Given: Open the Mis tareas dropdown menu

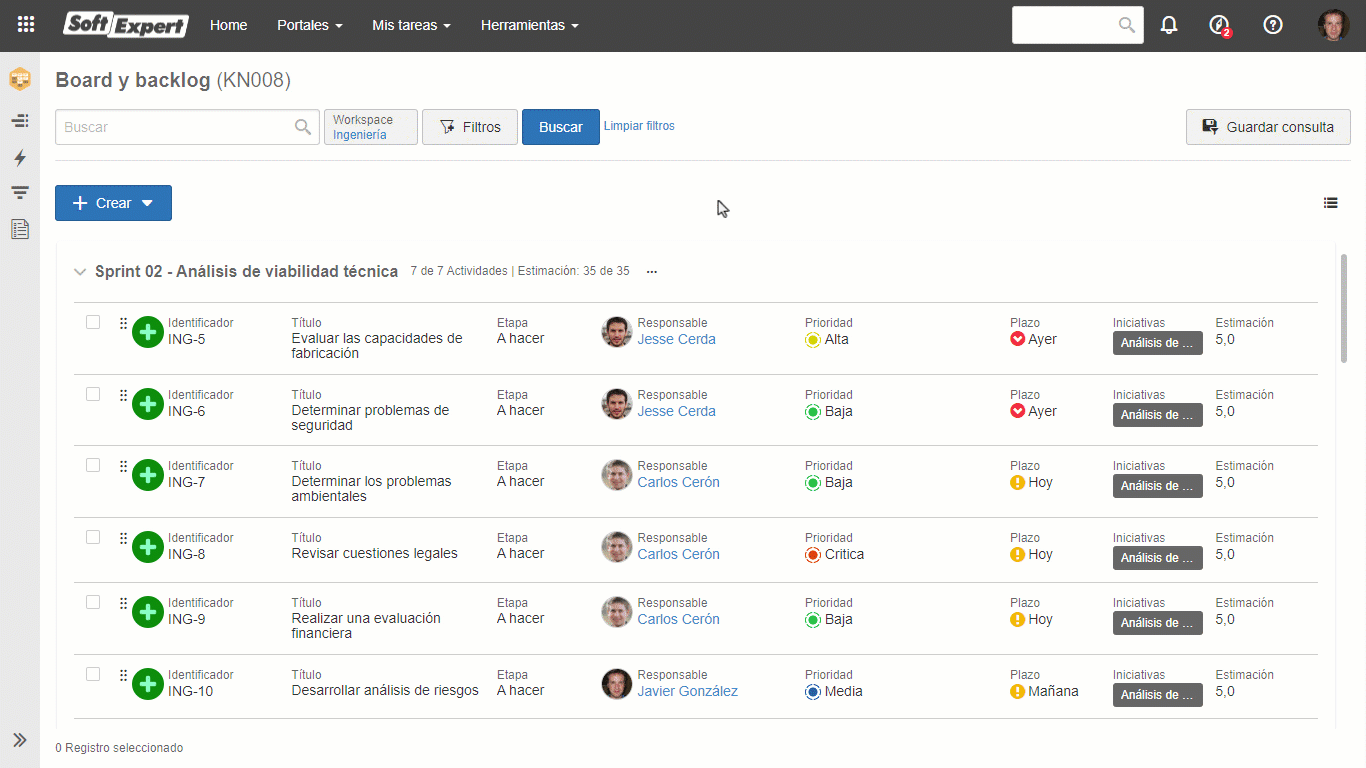Looking at the screenshot, I should click(411, 25).
